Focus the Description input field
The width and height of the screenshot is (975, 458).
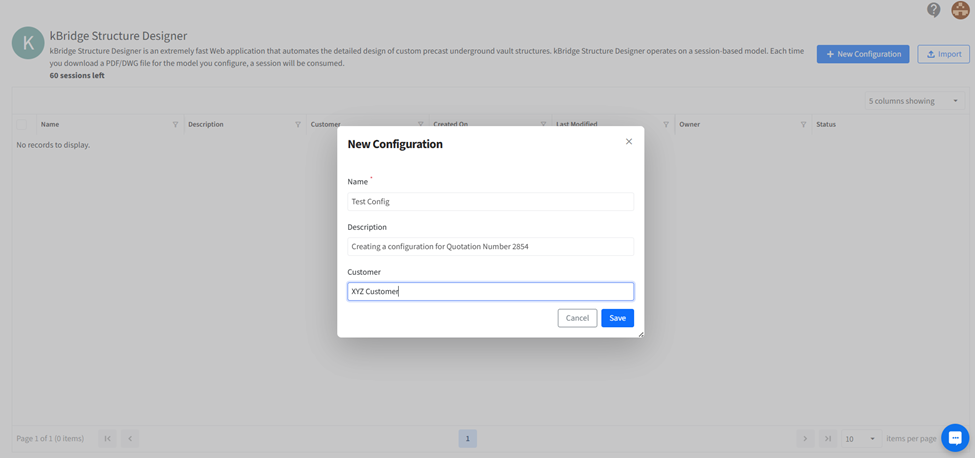click(491, 247)
